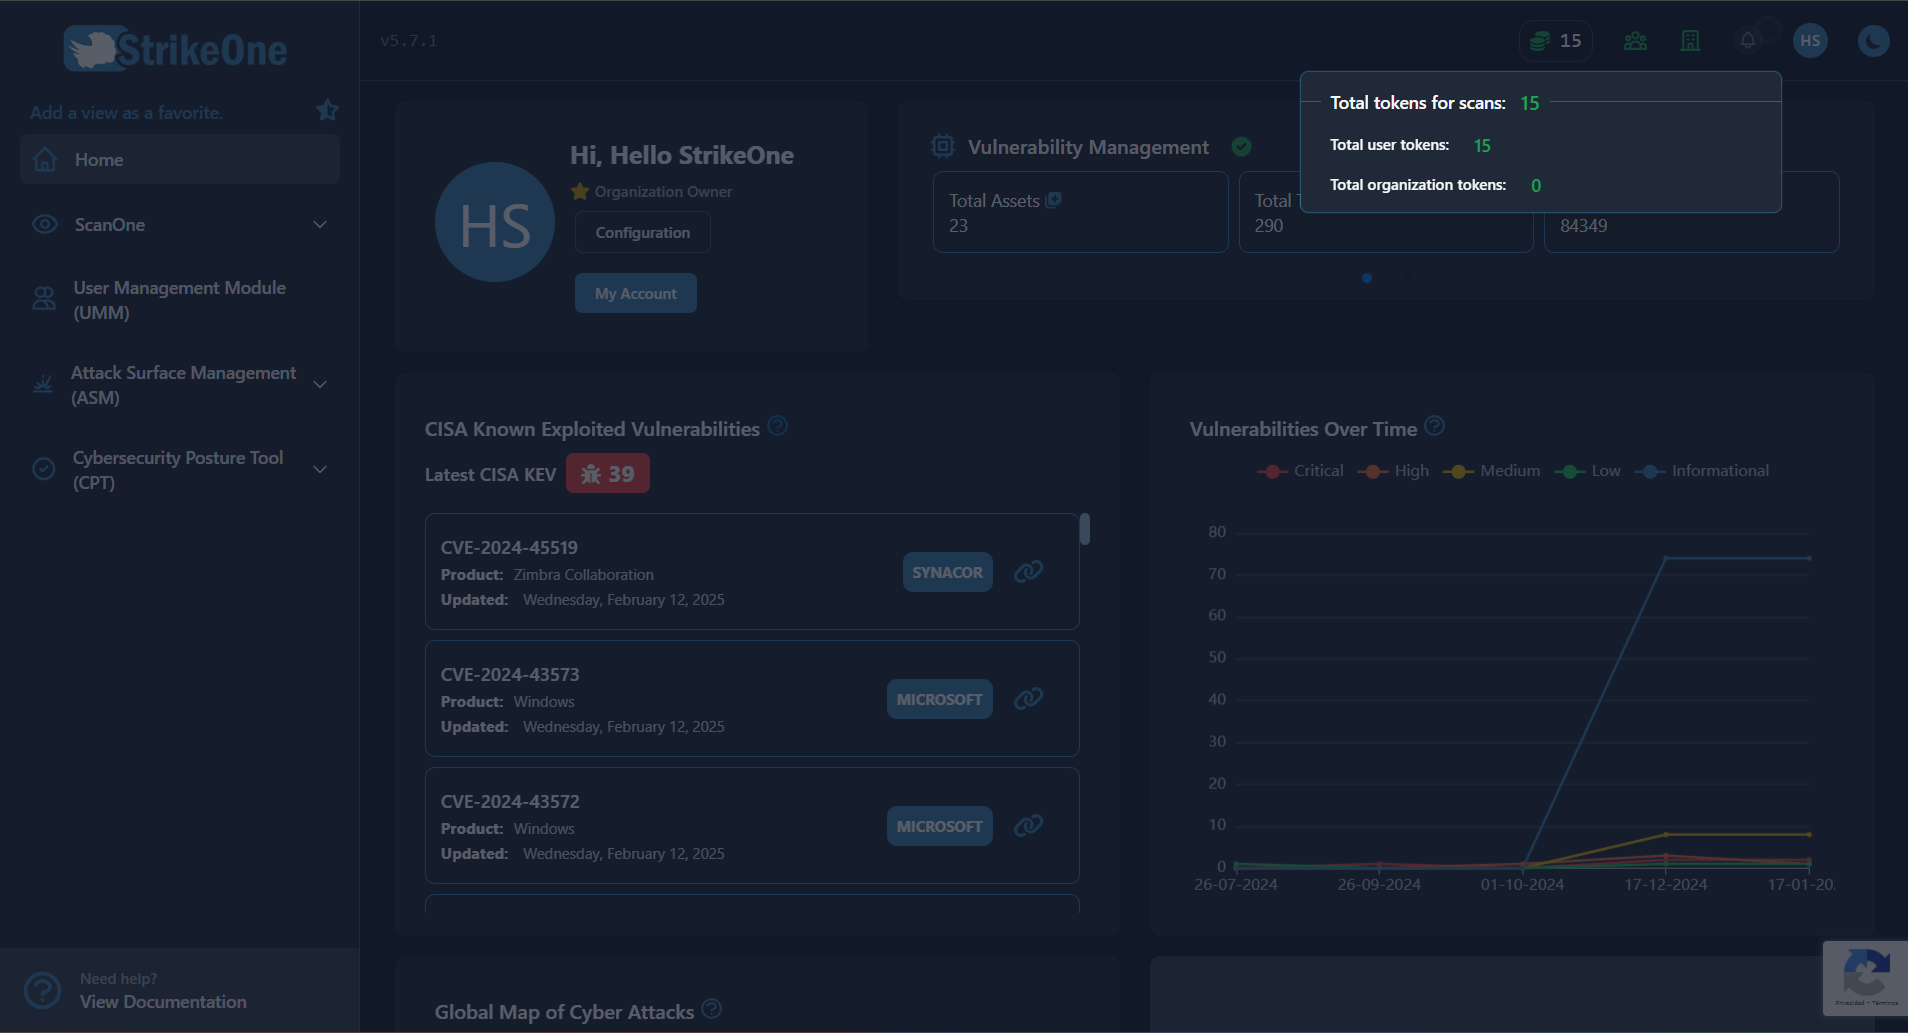This screenshot has width=1908, height=1033.
Task: Open the tokens balance icon showing 15
Action: (1540, 40)
